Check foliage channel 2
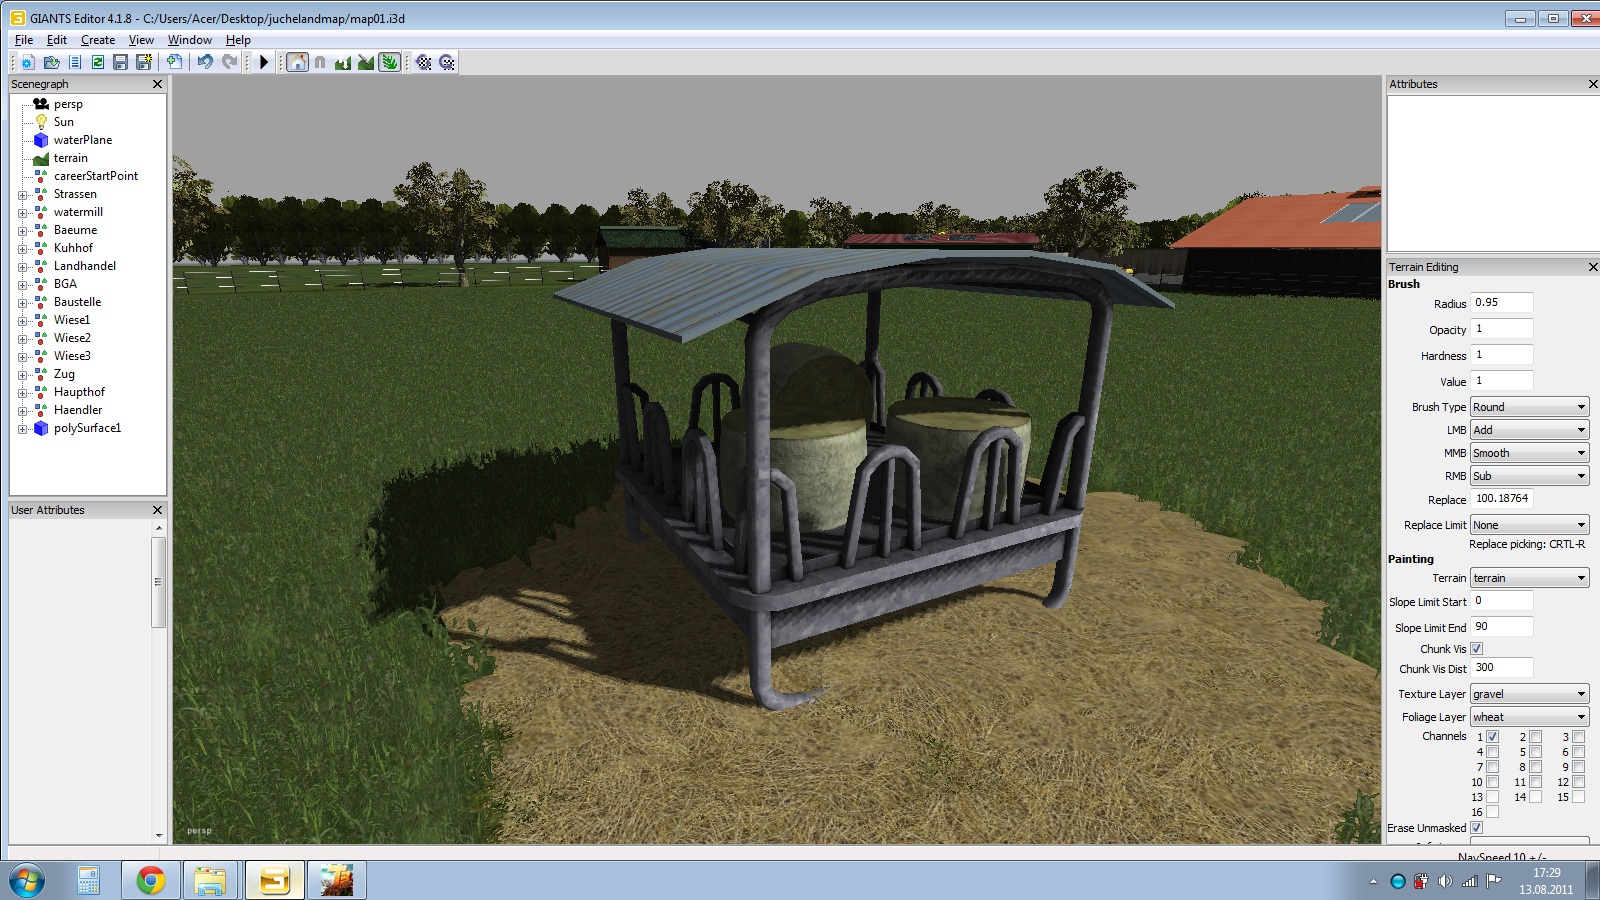Image resolution: width=1600 pixels, height=900 pixels. (1535, 737)
